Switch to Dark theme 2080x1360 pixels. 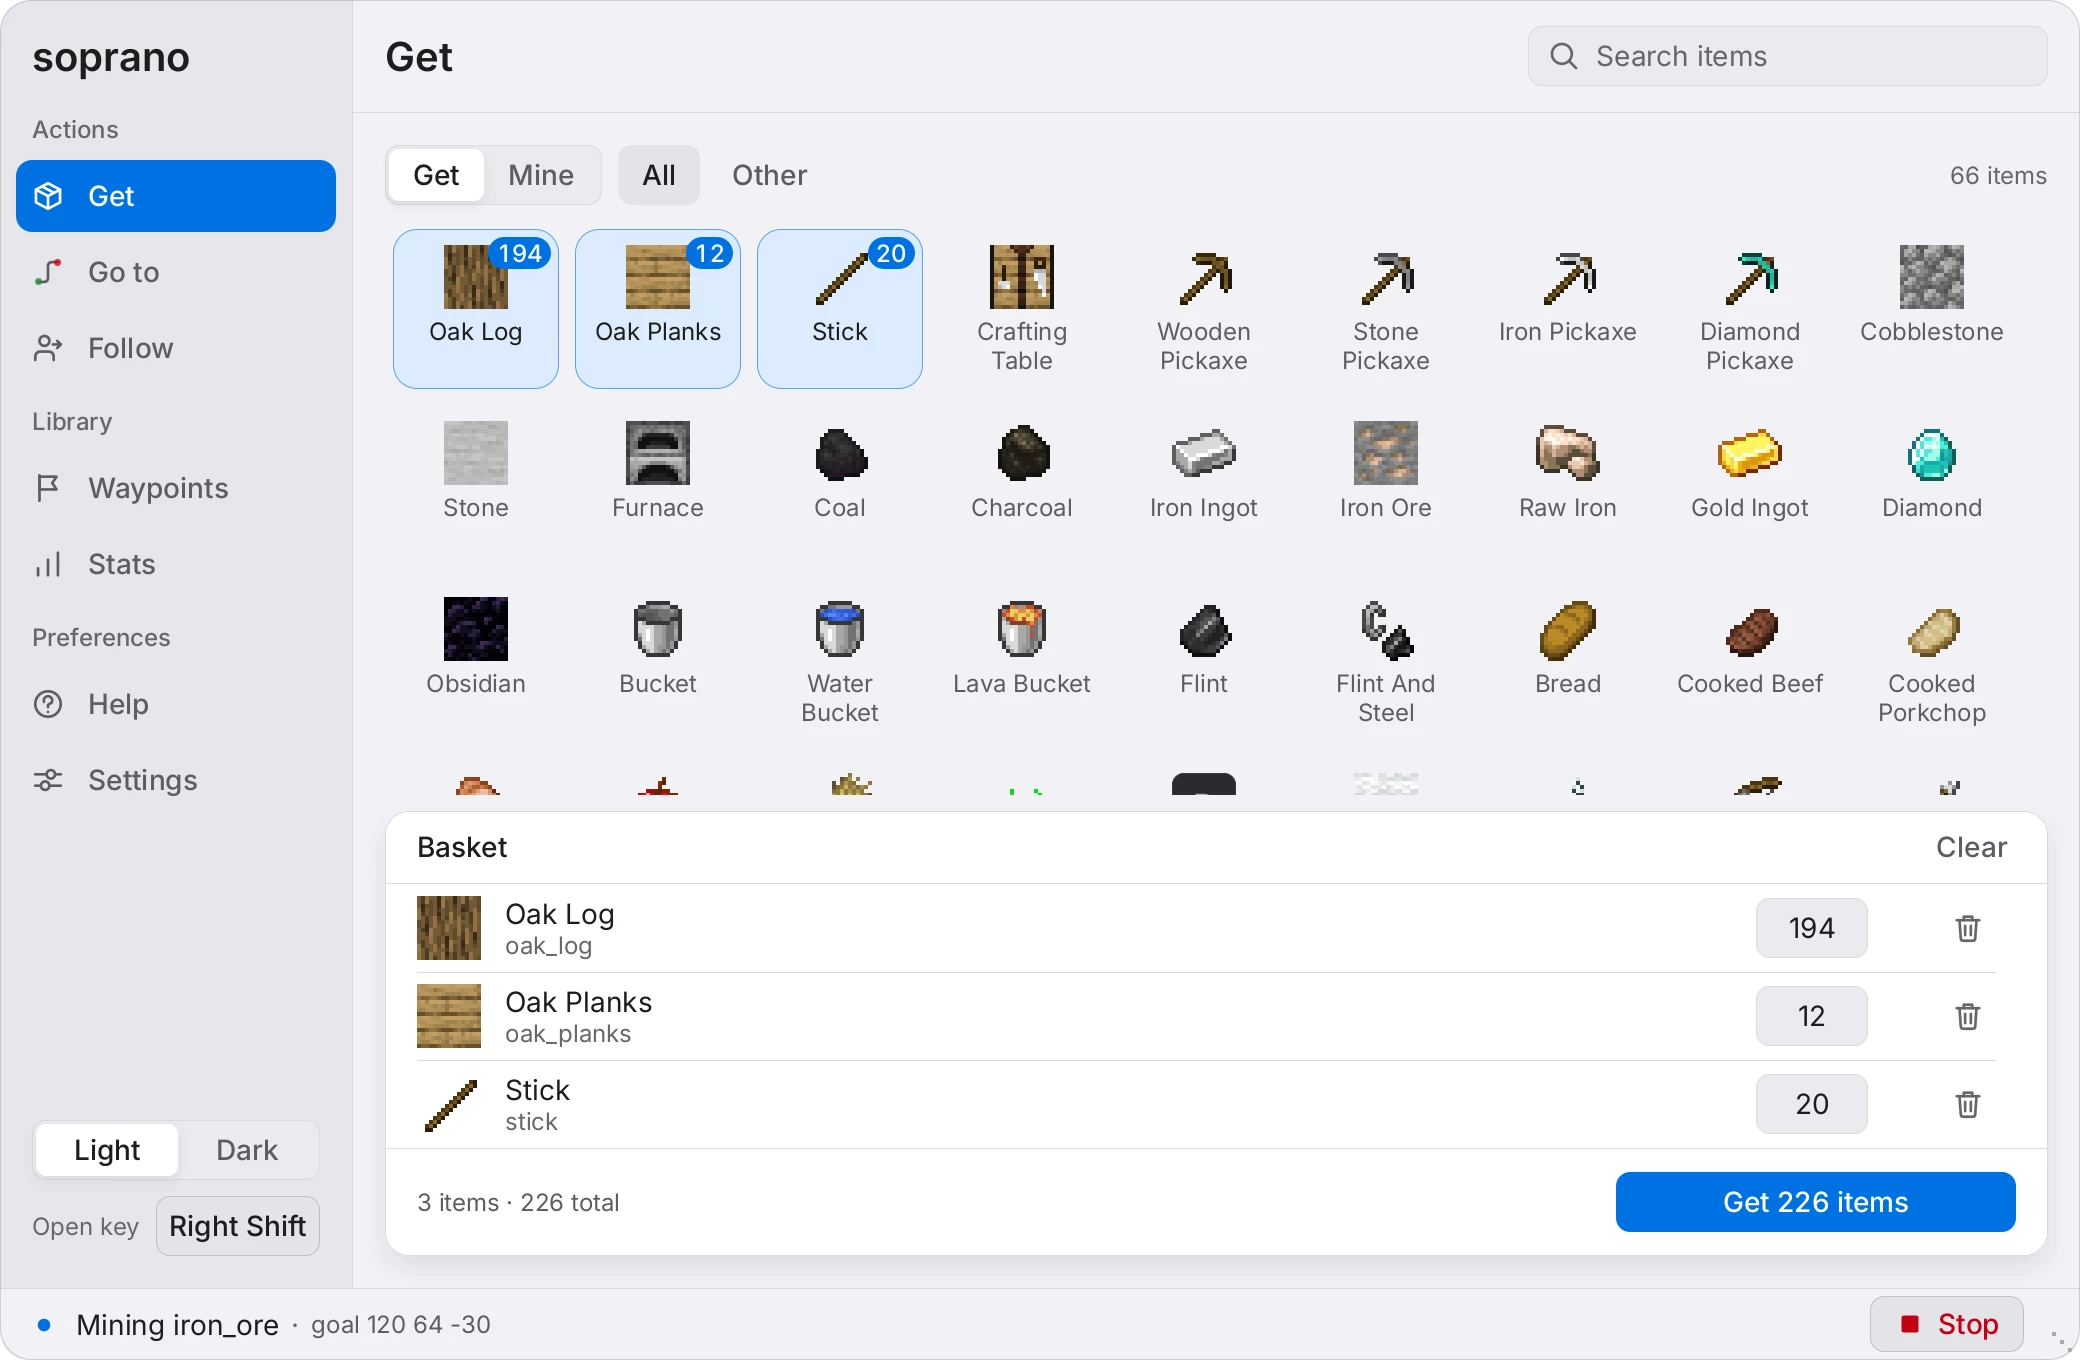click(247, 1150)
